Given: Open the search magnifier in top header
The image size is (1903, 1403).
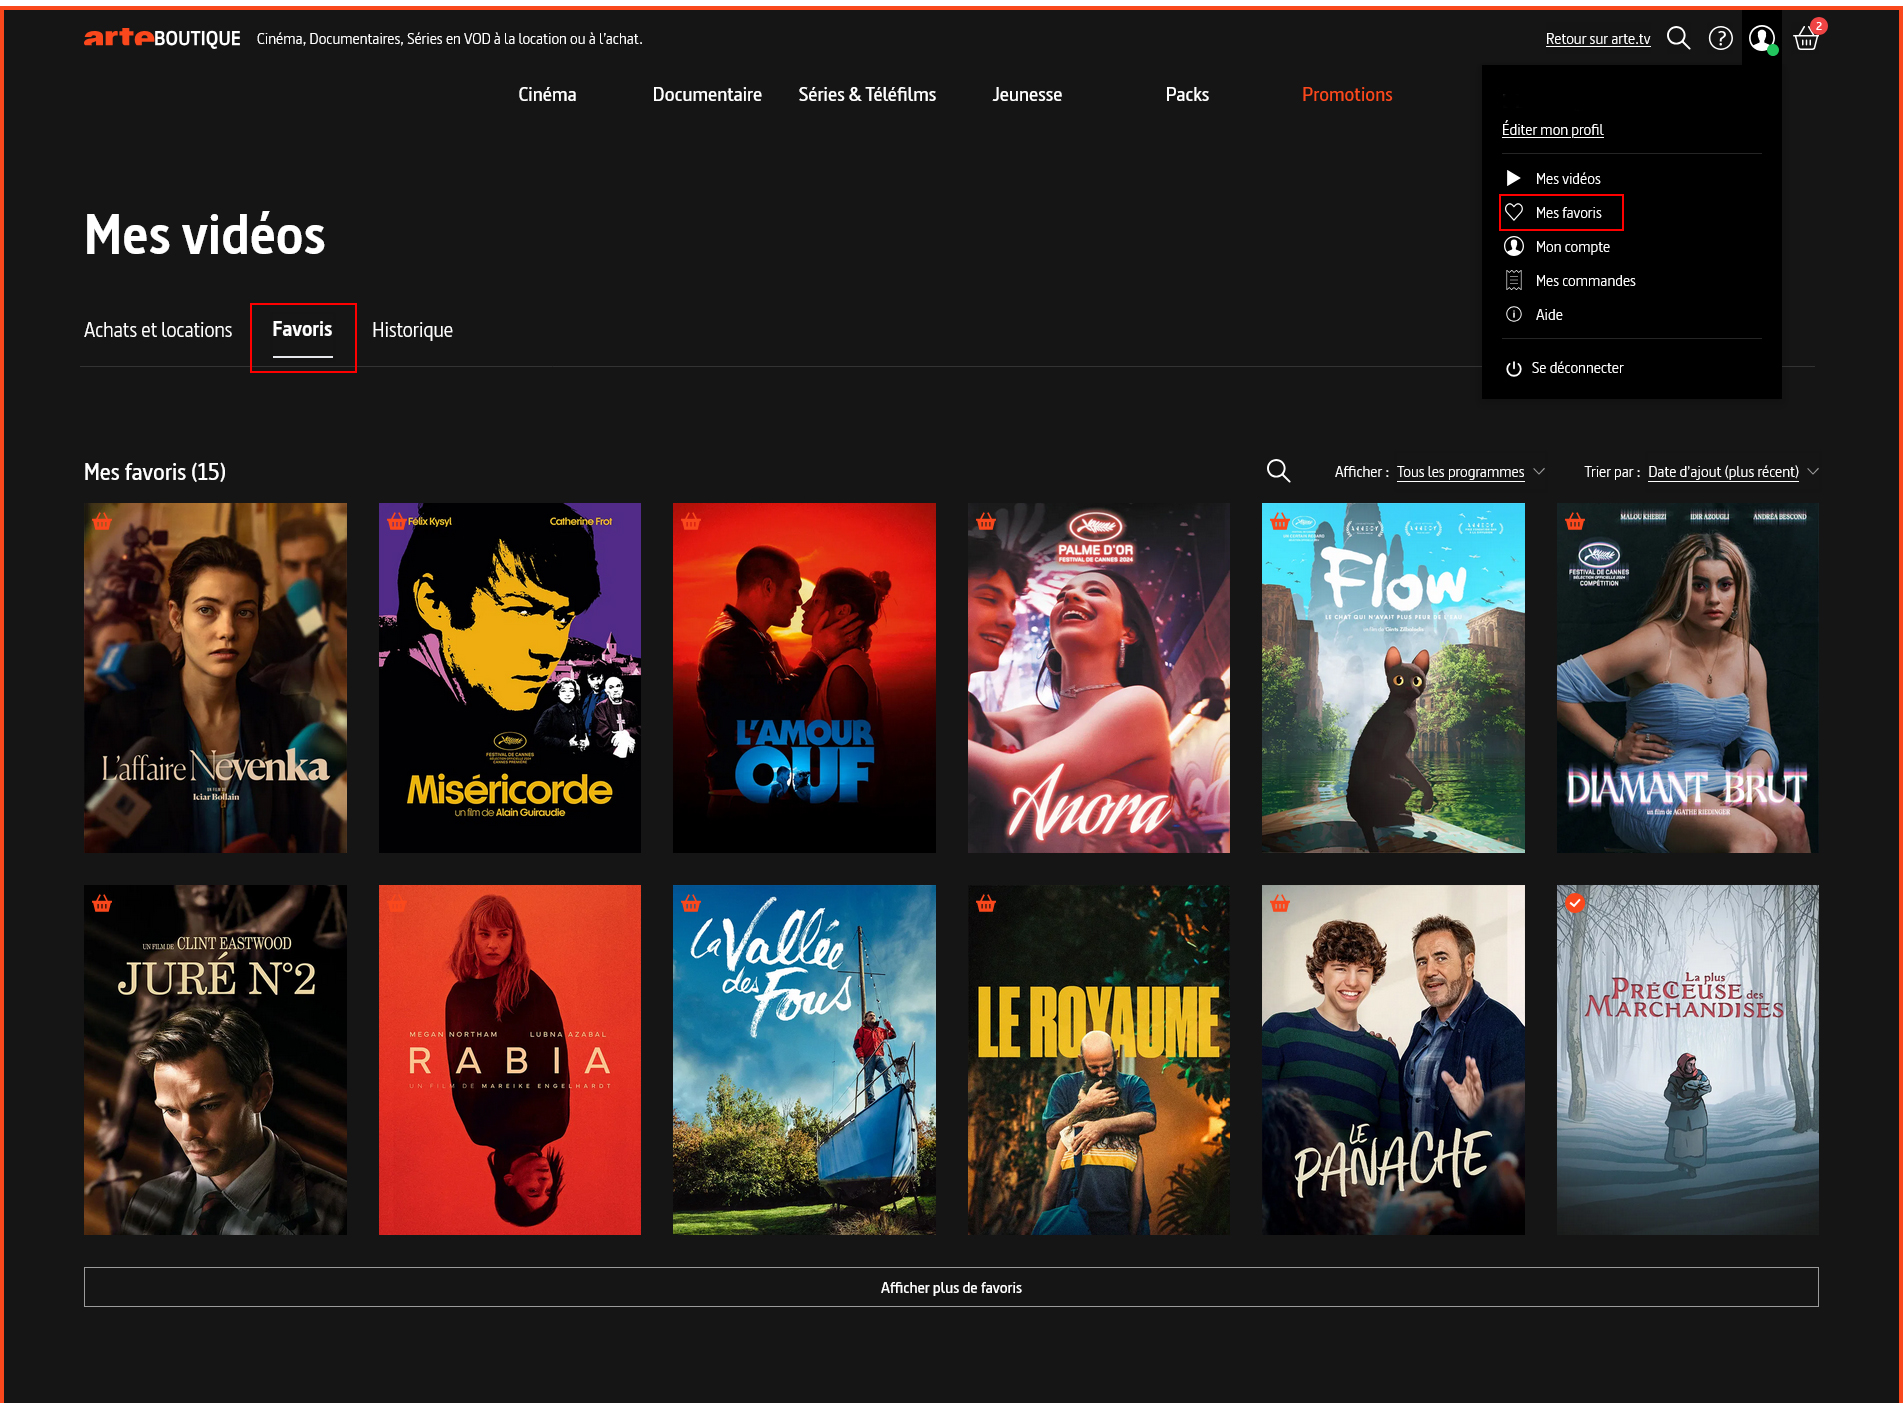Looking at the screenshot, I should [x=1678, y=38].
